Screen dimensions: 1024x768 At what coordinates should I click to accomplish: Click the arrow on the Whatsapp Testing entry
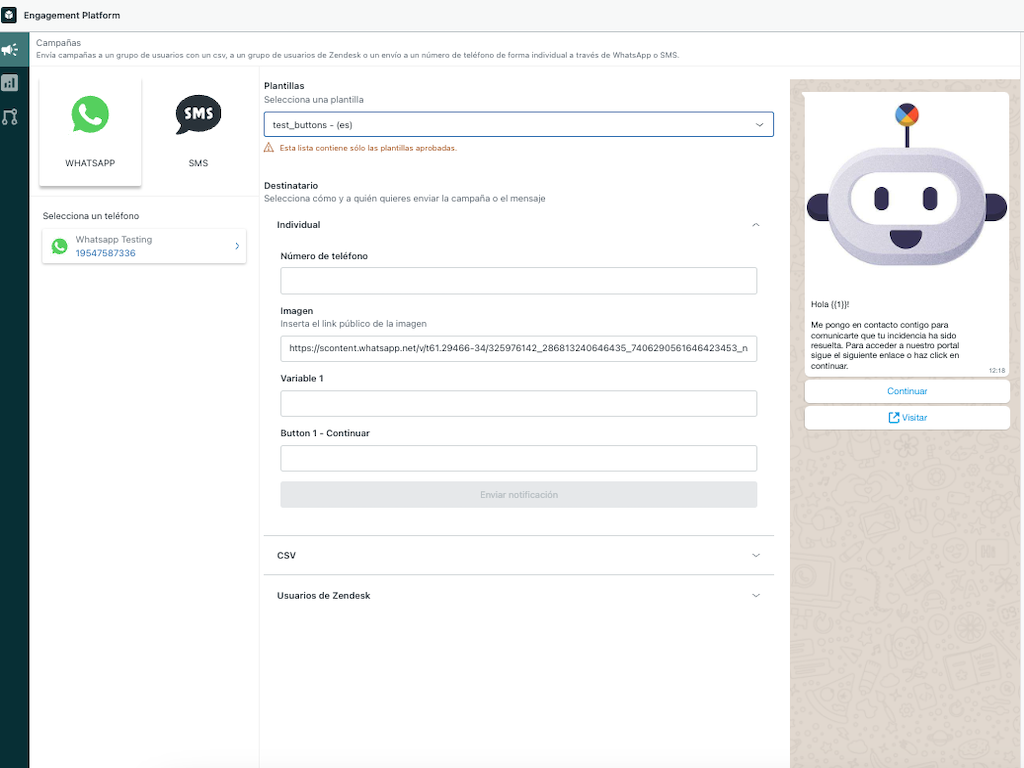pos(237,245)
